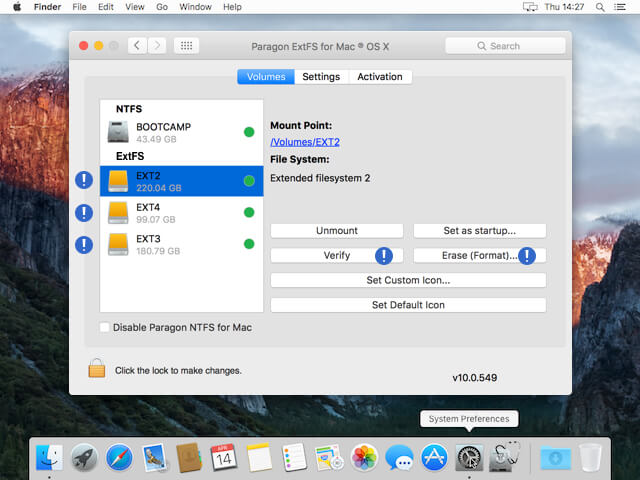Click the info badge on Verify button
This screenshot has height=480, width=640.
tap(384, 256)
